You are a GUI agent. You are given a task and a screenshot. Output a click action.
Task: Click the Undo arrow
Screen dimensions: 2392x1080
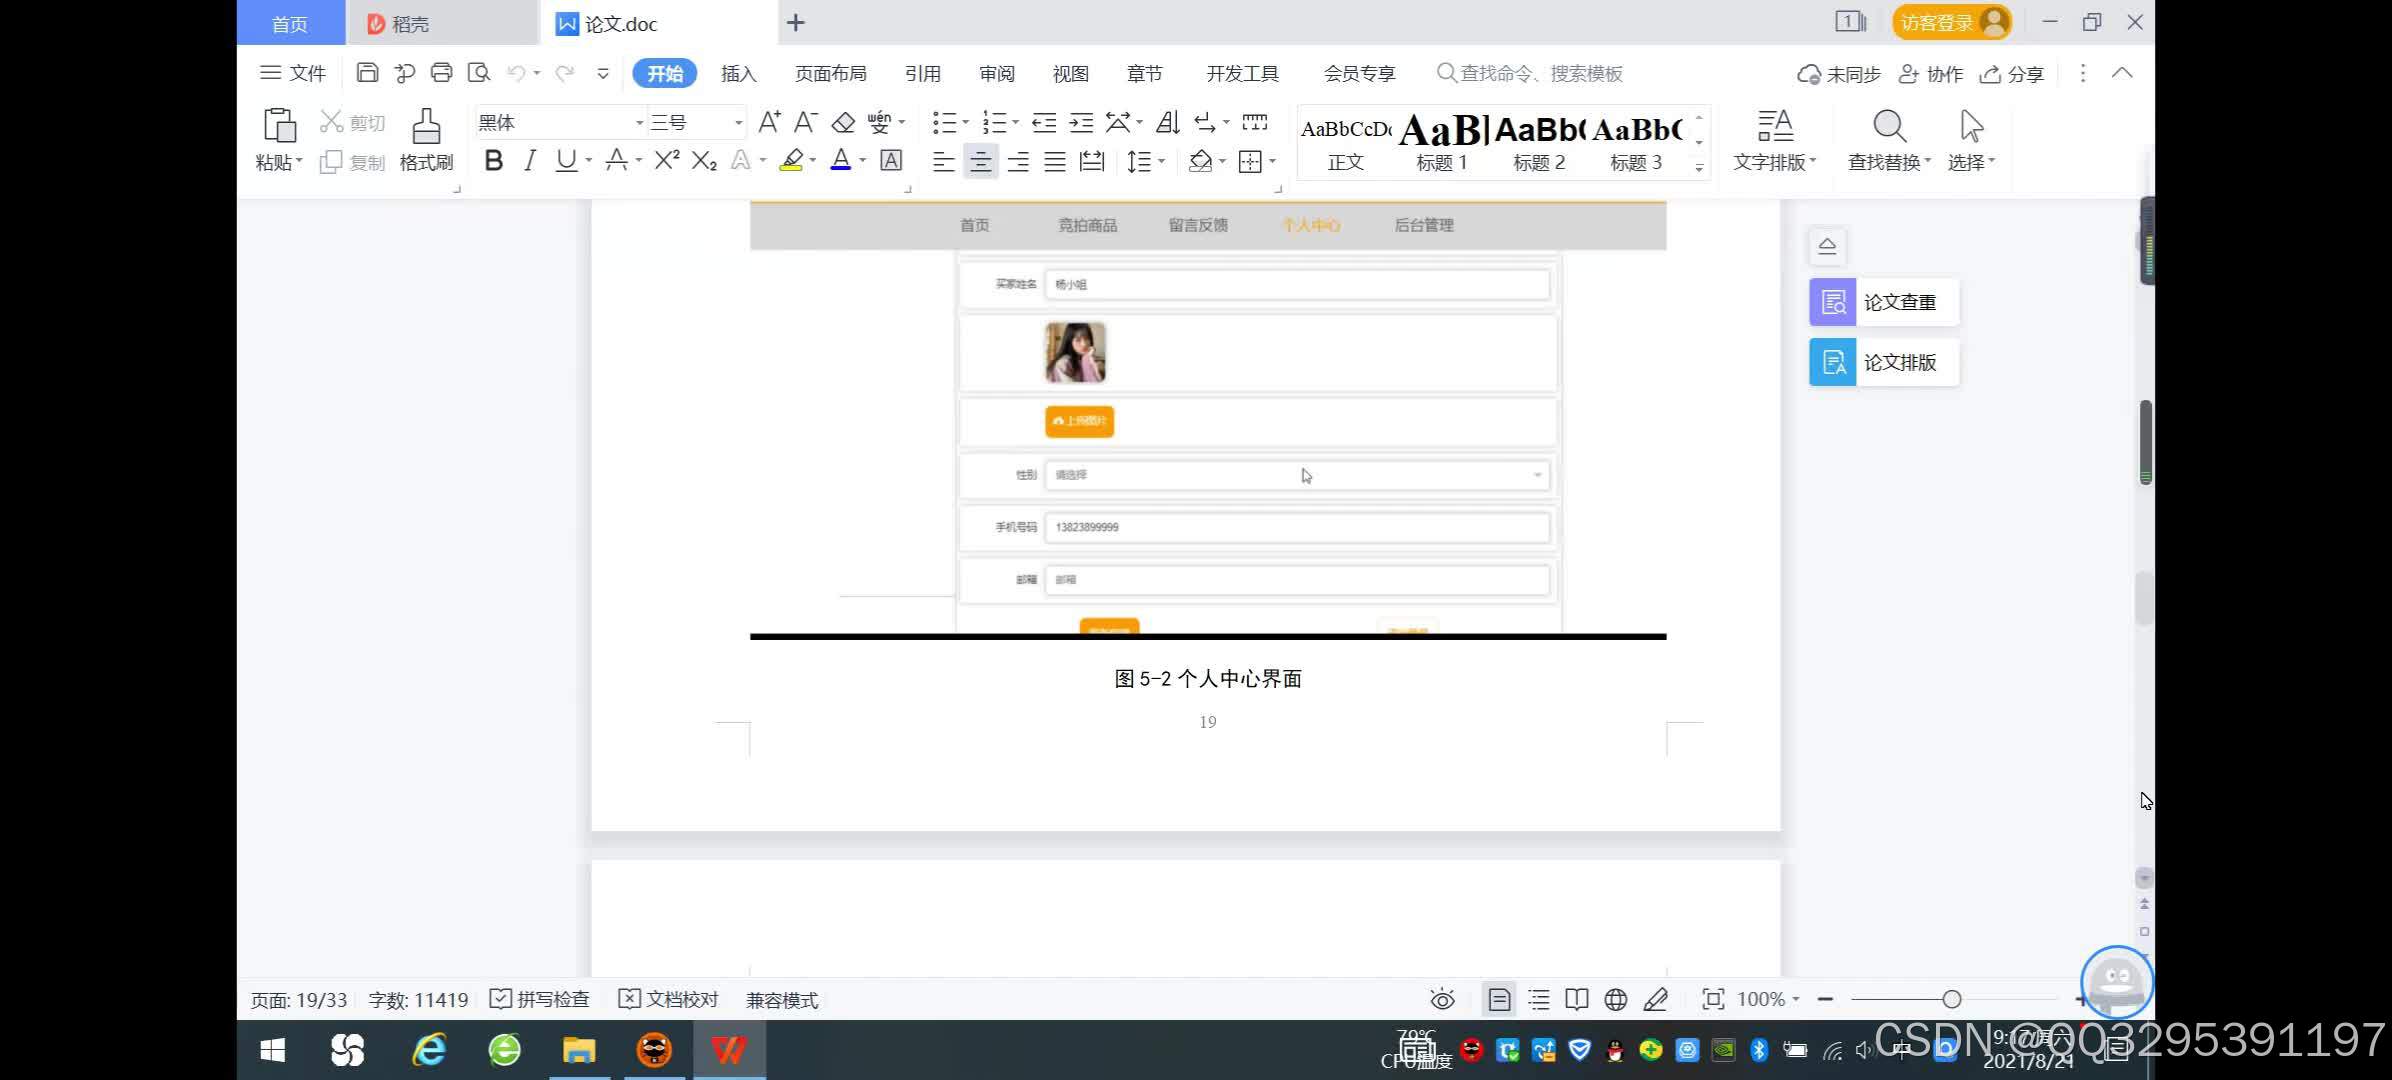click(x=516, y=73)
